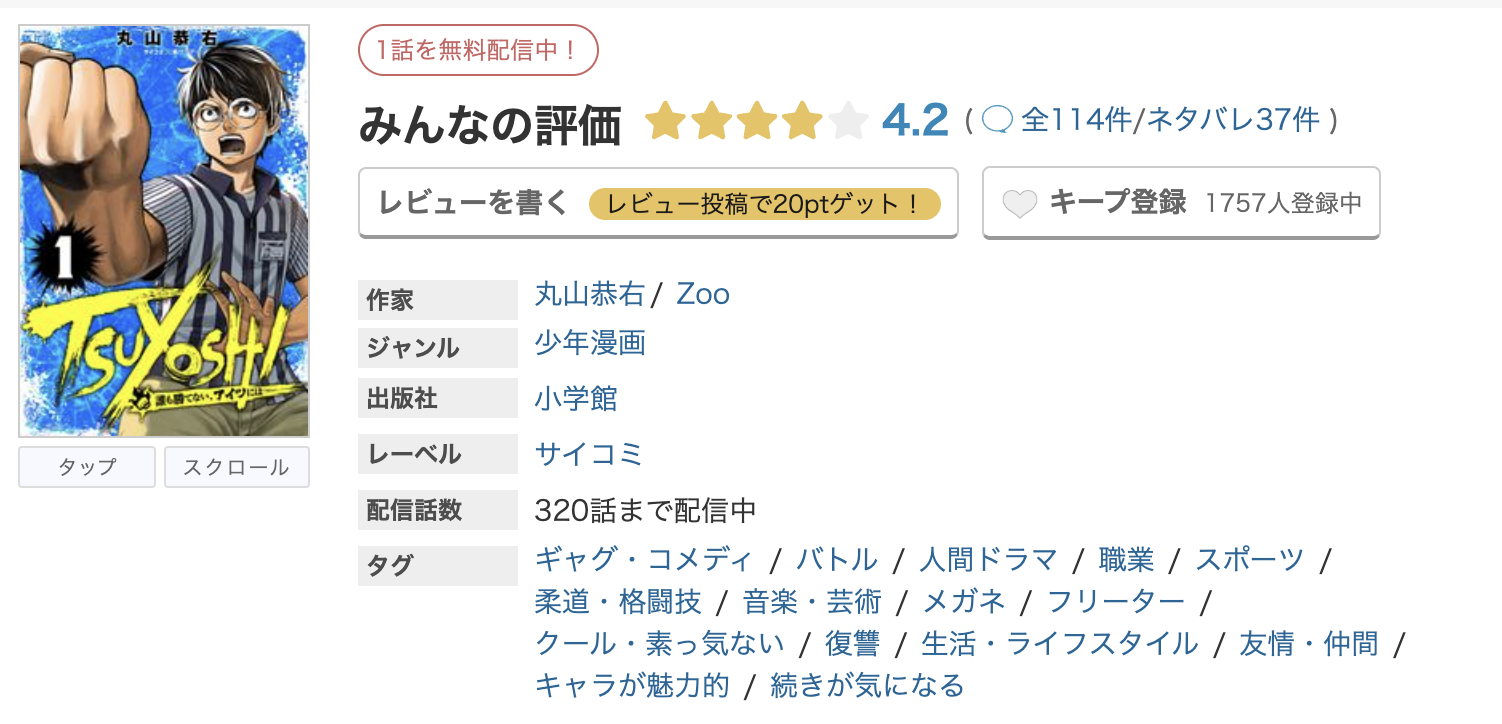Image resolution: width=1502 pixels, height=724 pixels.
Task: Select the タップ reading mode
Action: point(86,466)
